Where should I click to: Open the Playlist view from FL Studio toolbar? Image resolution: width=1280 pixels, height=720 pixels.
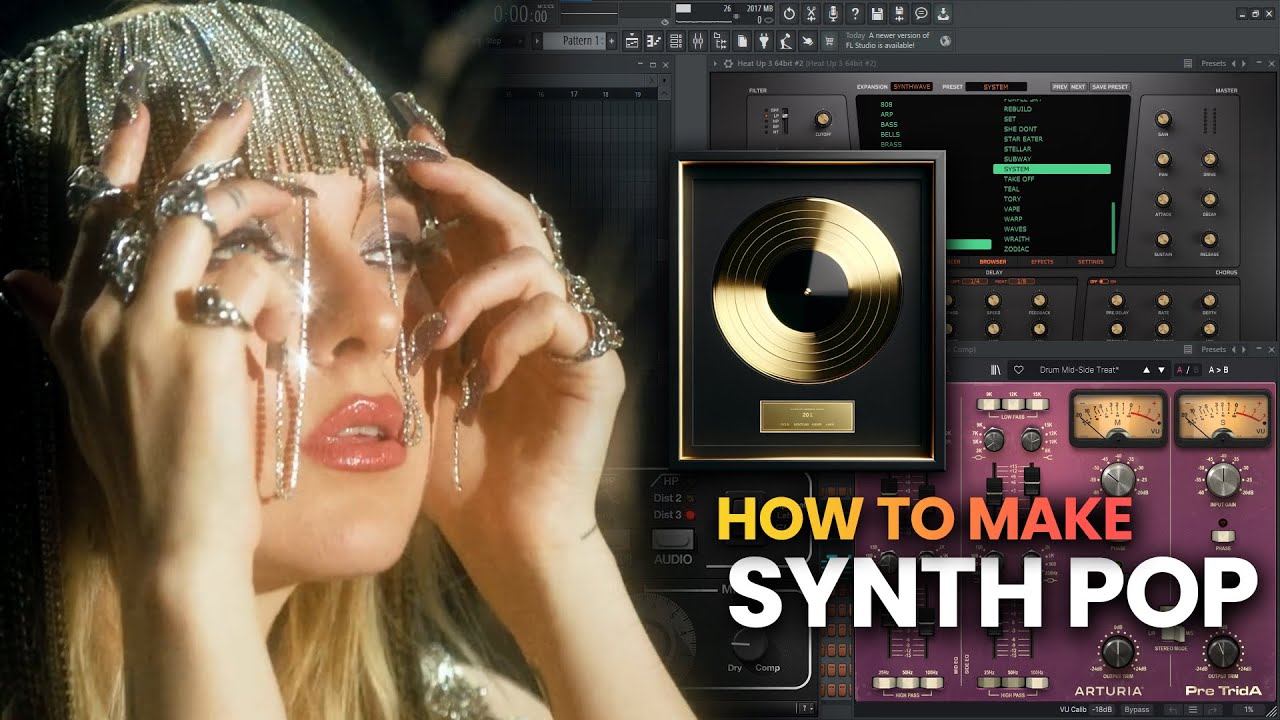coord(632,41)
